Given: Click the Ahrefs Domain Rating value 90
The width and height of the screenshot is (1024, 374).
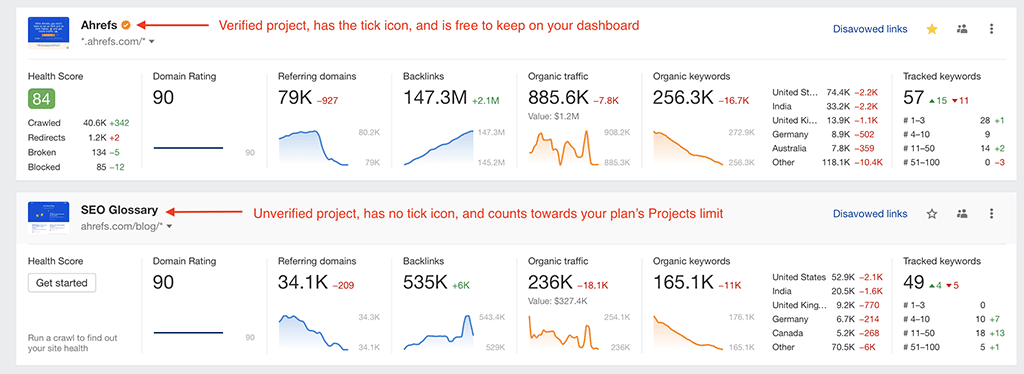Looking at the screenshot, I should point(164,98).
